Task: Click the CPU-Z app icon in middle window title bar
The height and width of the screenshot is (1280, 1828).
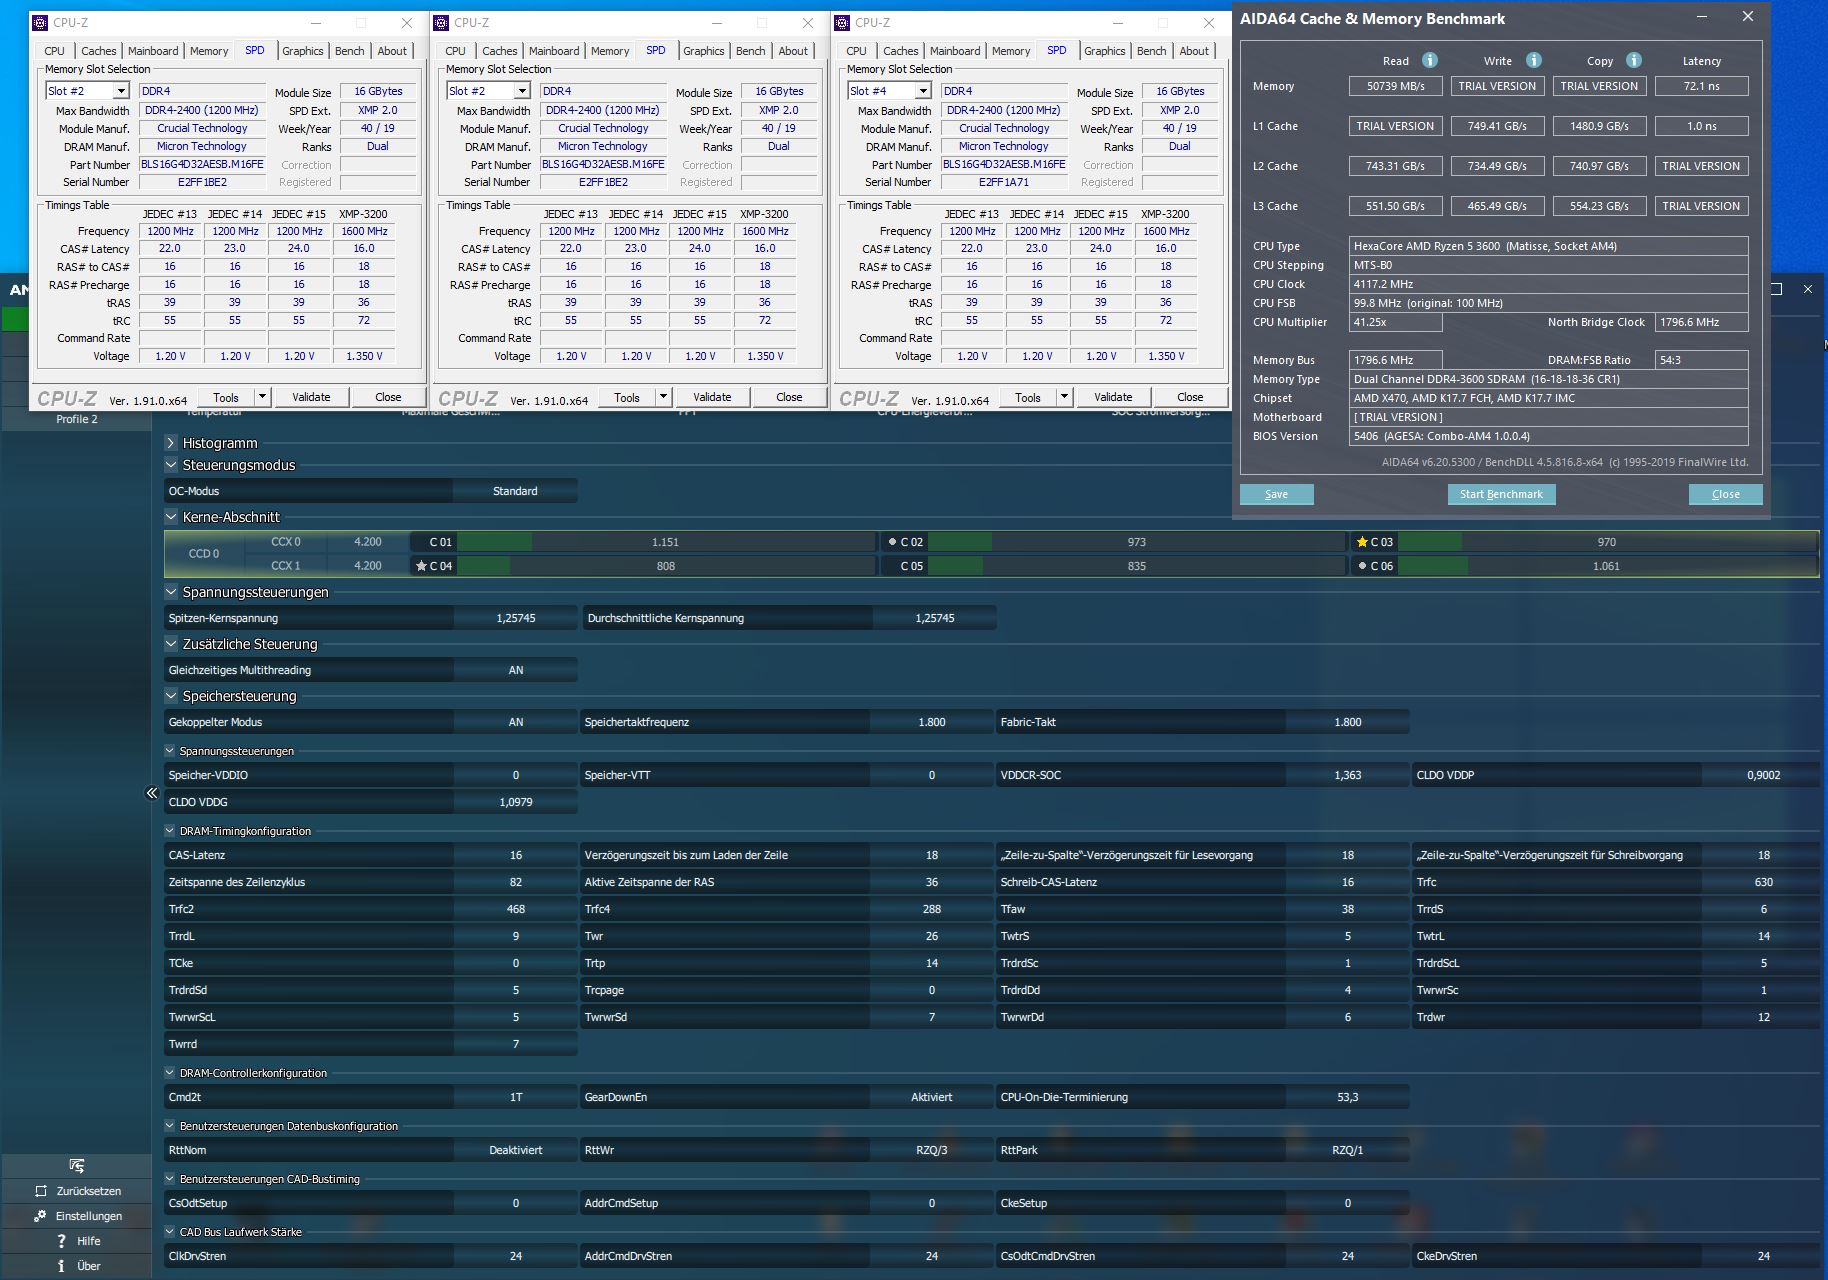Action: tap(442, 22)
